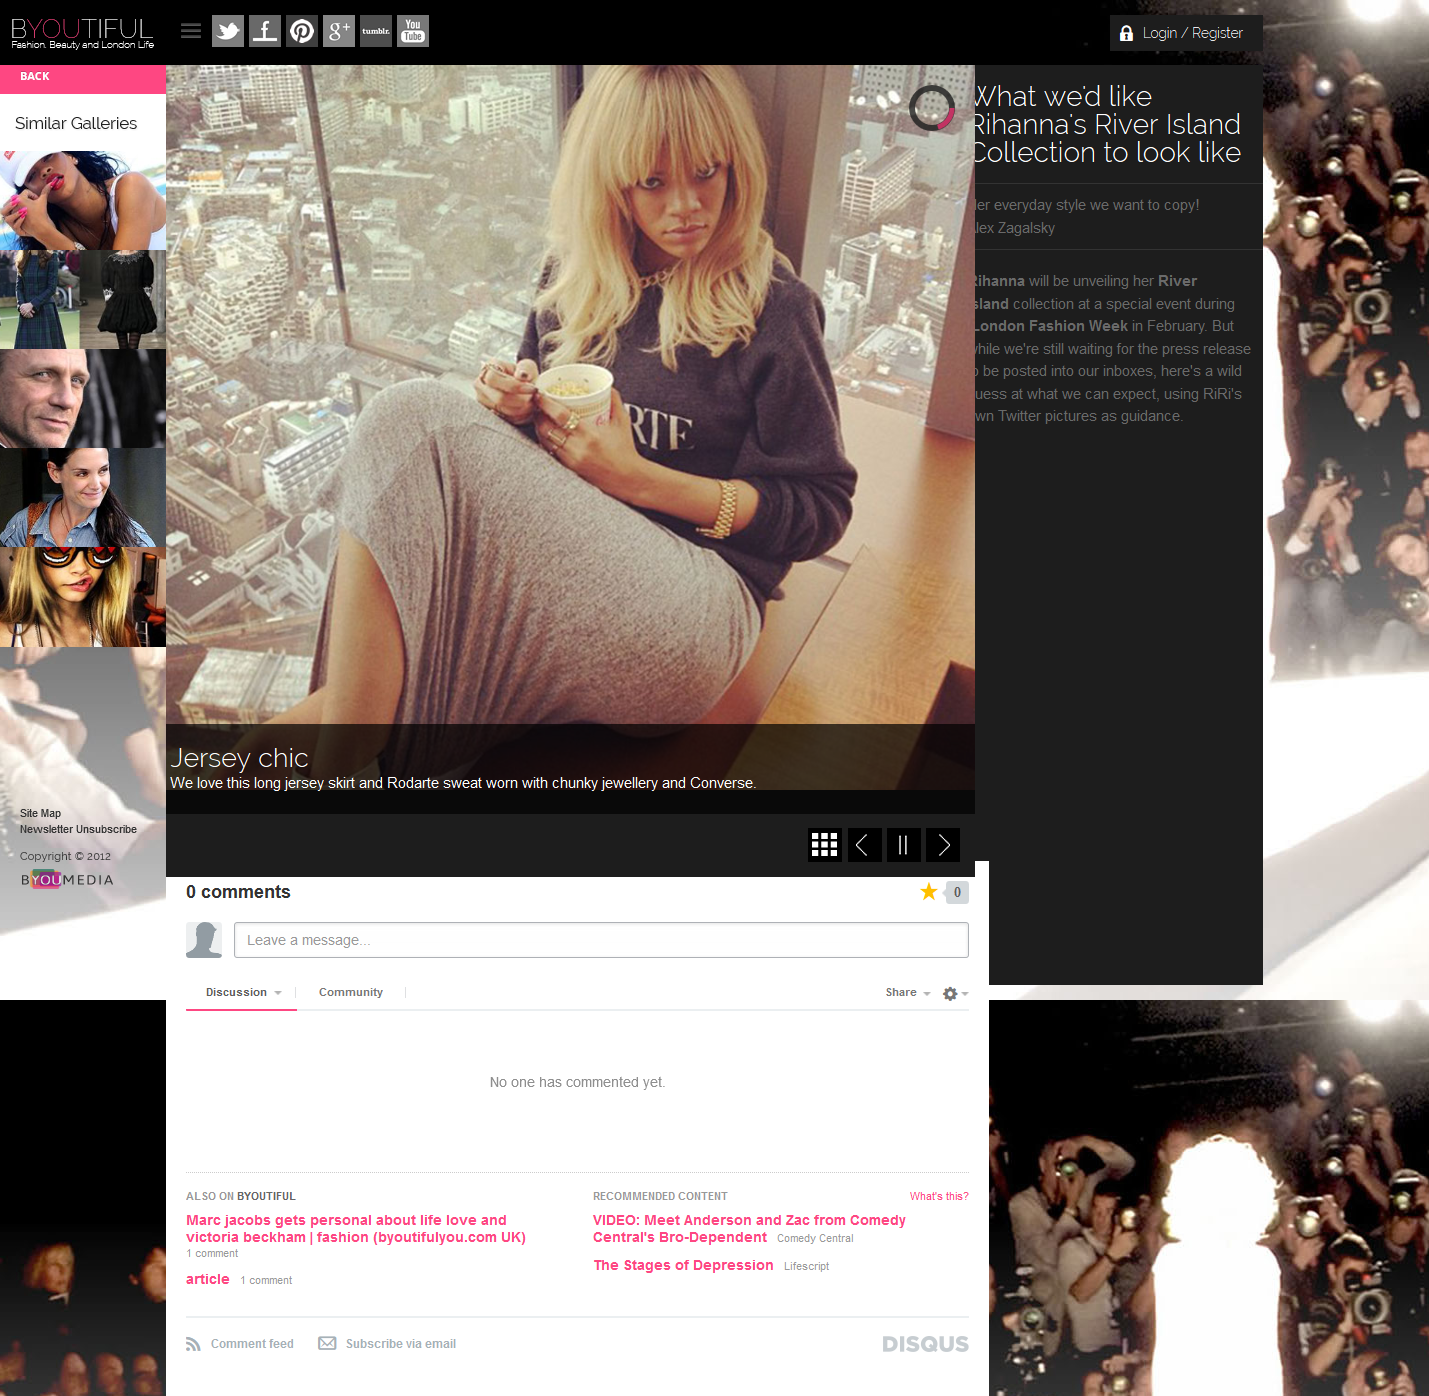Open the Marc Jacobs gets personal article
This screenshot has height=1396, width=1429.
point(356,1228)
